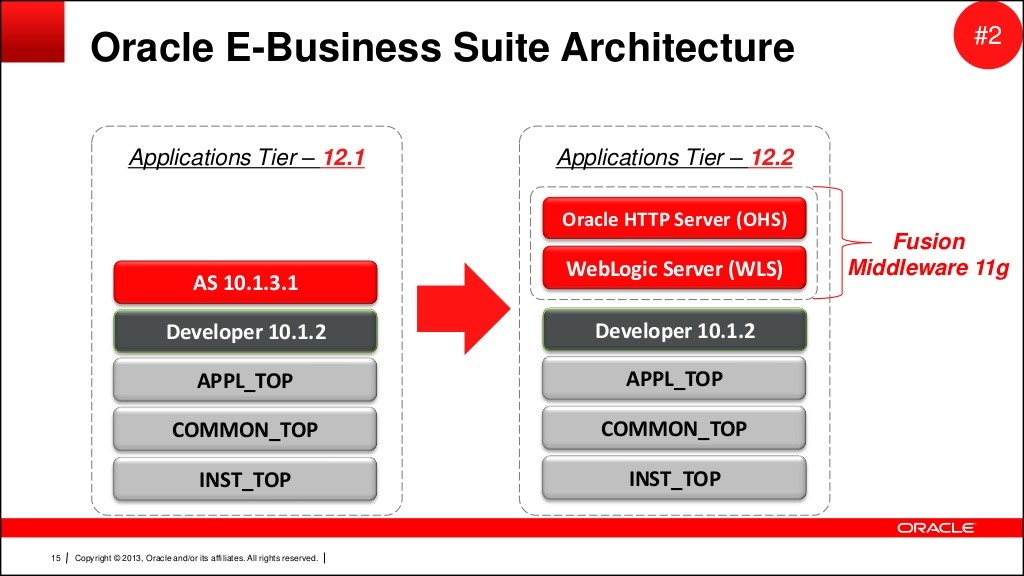
Task: Click APPL_TOP box in 12.1 tier
Action: coord(245,380)
